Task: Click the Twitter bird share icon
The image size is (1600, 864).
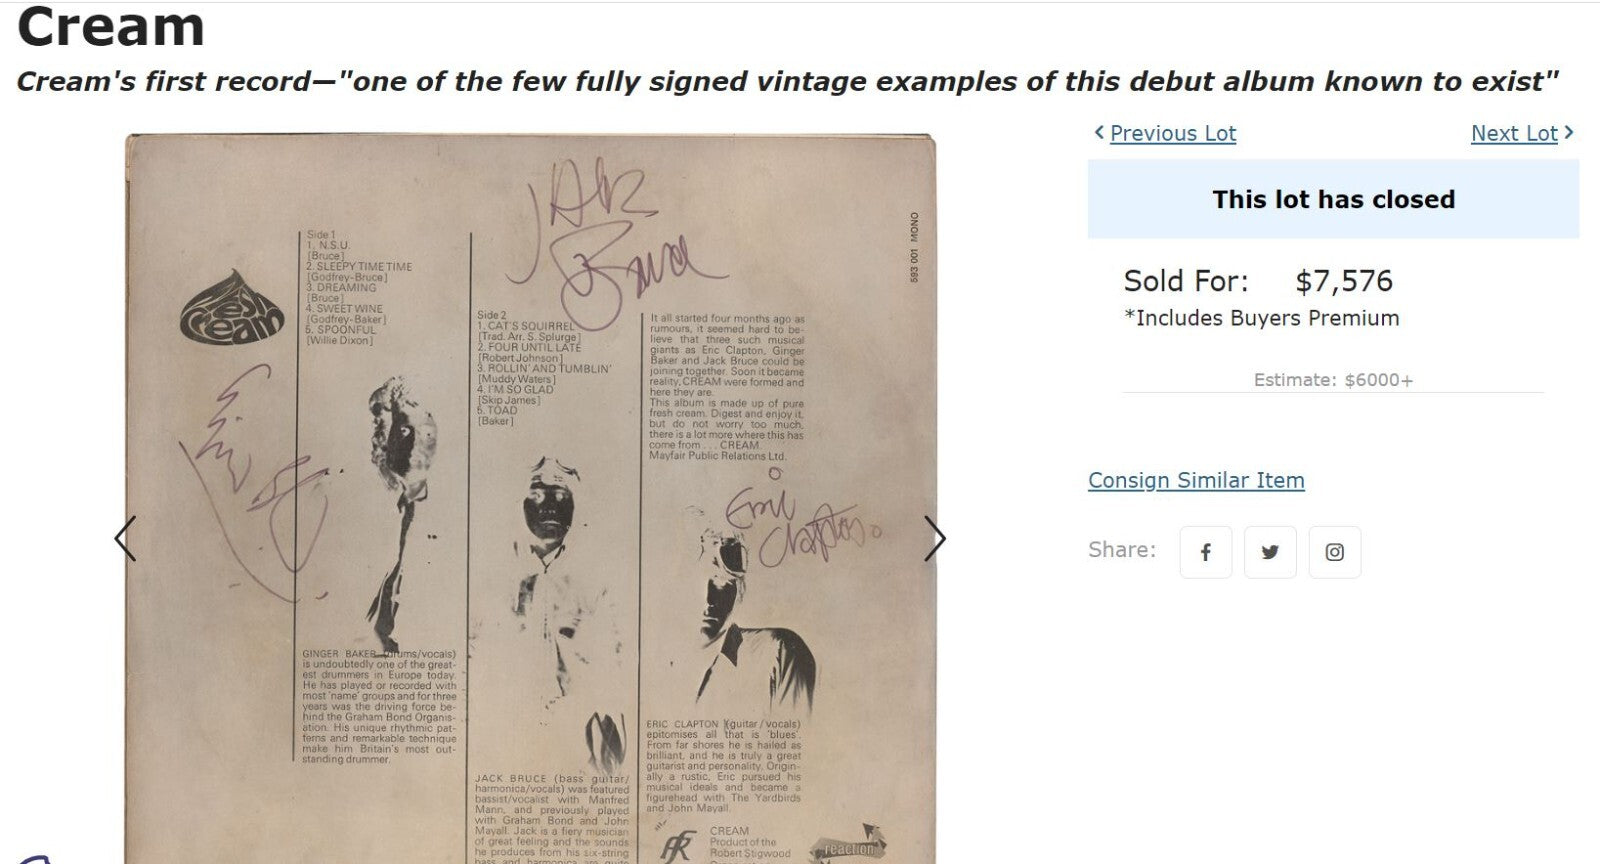Action: click(1270, 551)
